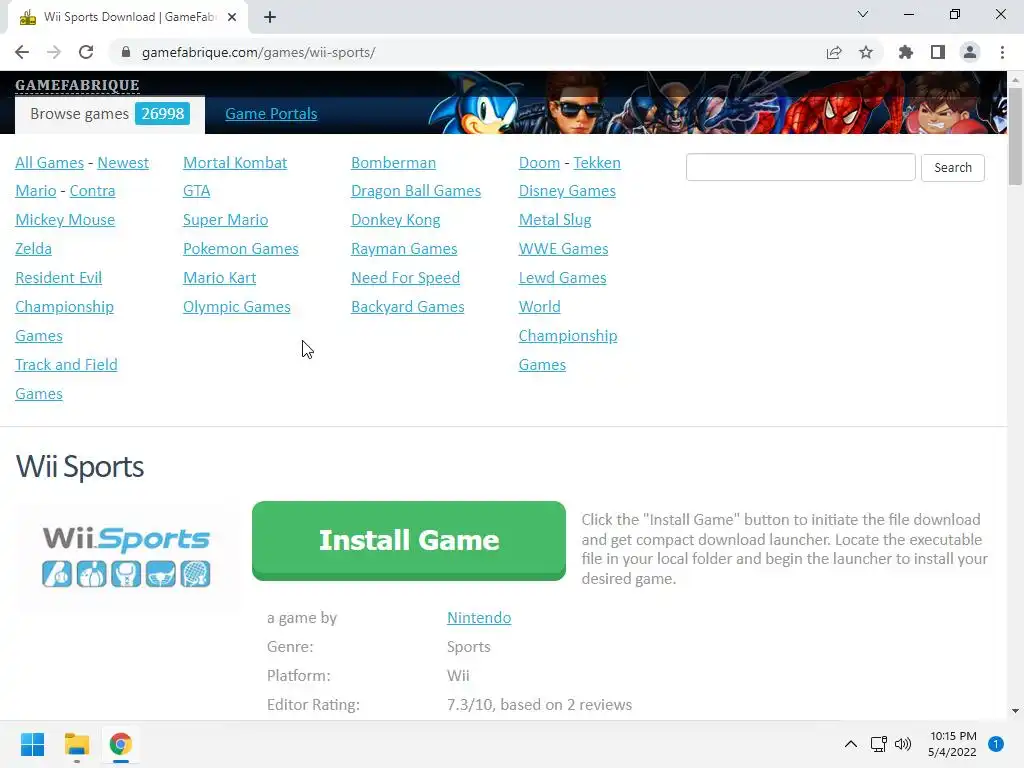Screen dimensions: 1024x768
Task: View site security lock info
Action: point(126,52)
